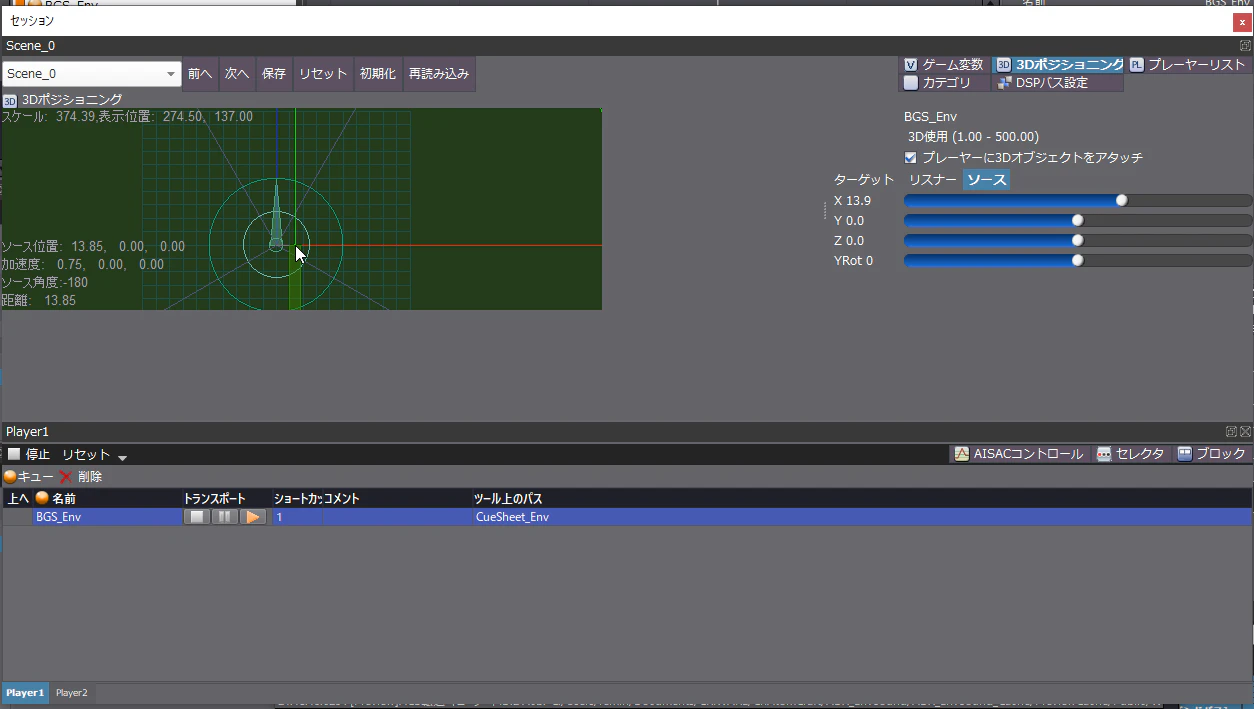Sort by the 名前 column header
The image size is (1254, 709).
coord(107,498)
